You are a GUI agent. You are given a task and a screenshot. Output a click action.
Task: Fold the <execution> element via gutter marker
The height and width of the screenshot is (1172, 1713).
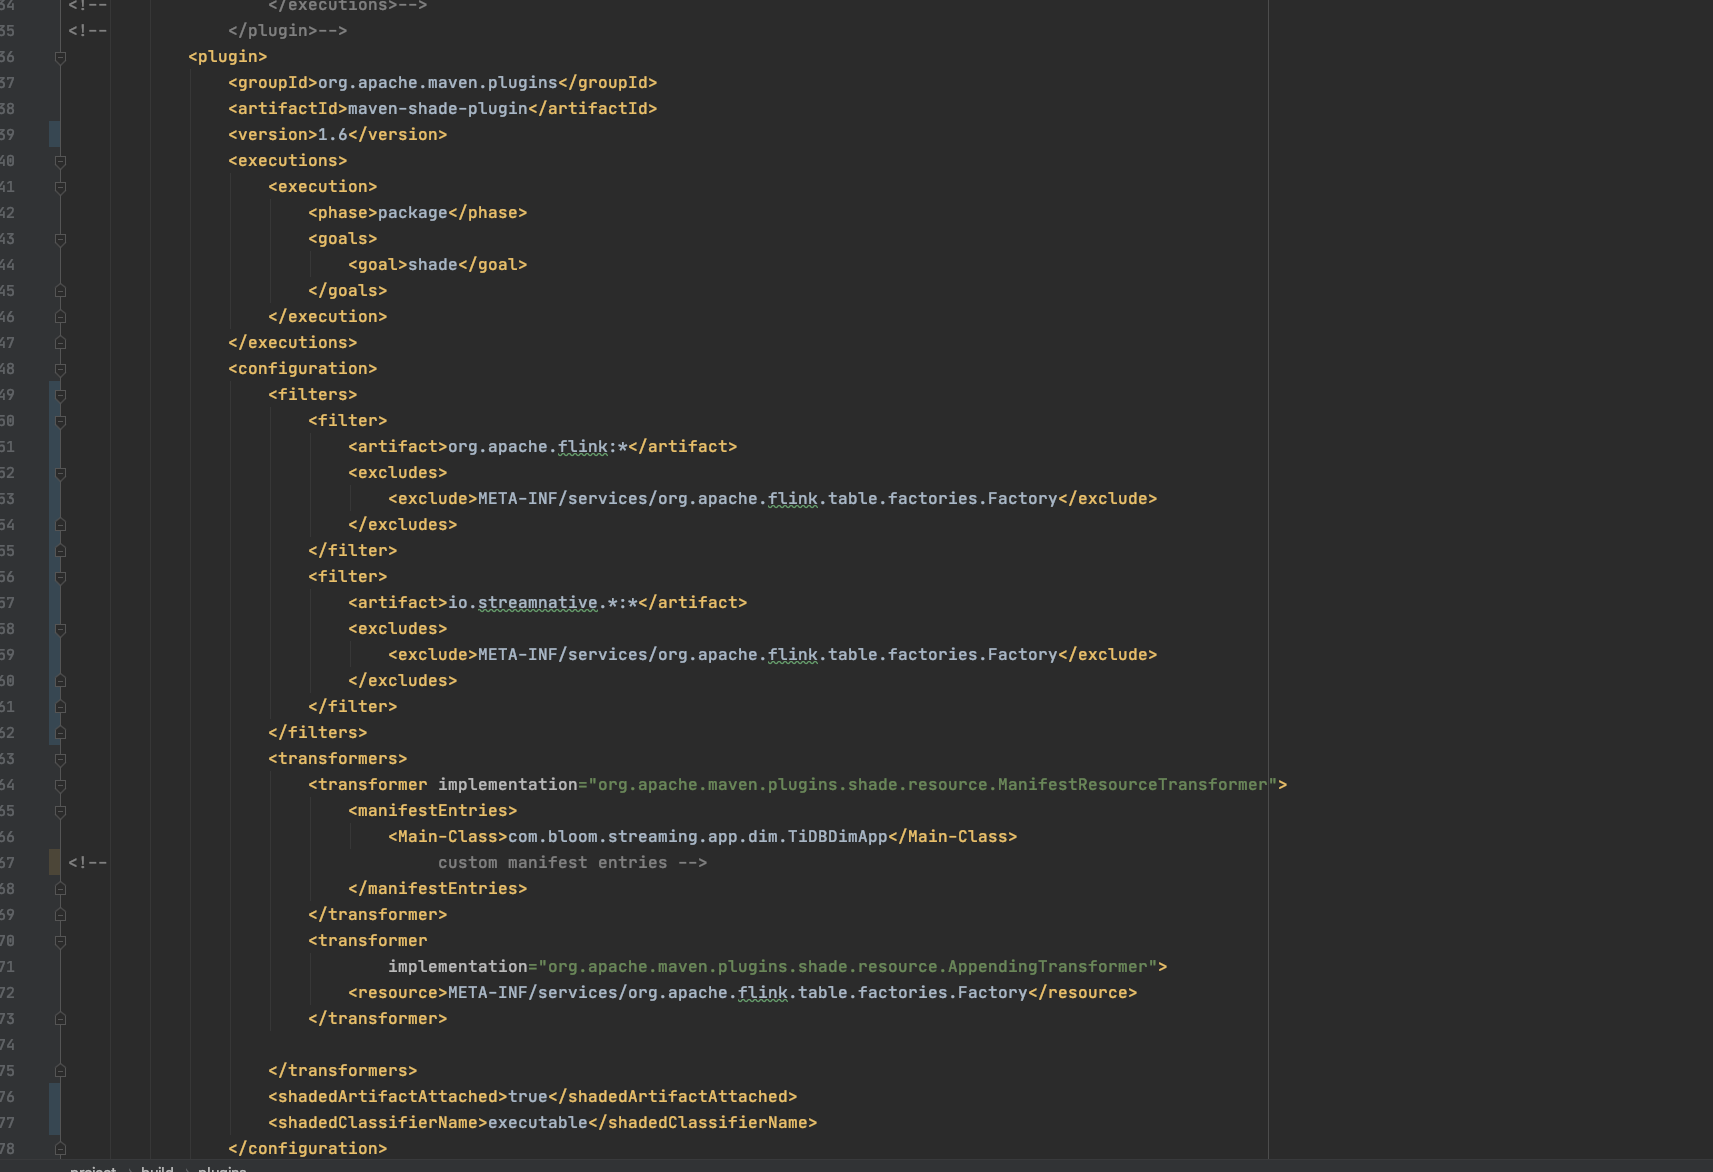(x=60, y=188)
